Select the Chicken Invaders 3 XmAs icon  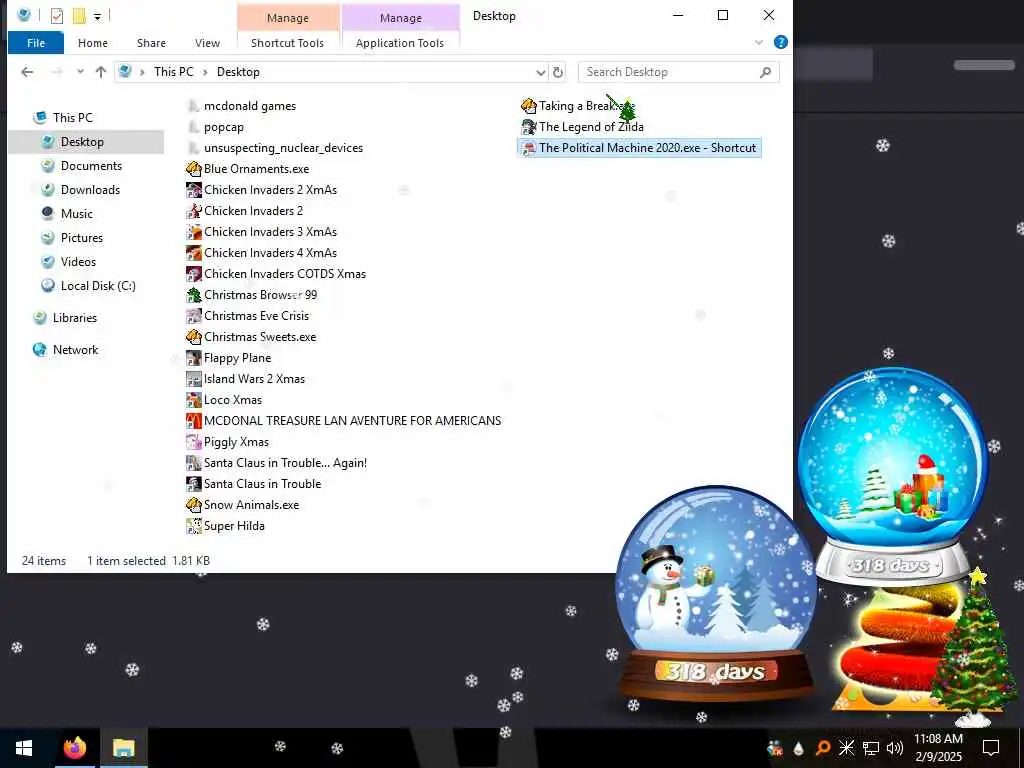(x=193, y=232)
